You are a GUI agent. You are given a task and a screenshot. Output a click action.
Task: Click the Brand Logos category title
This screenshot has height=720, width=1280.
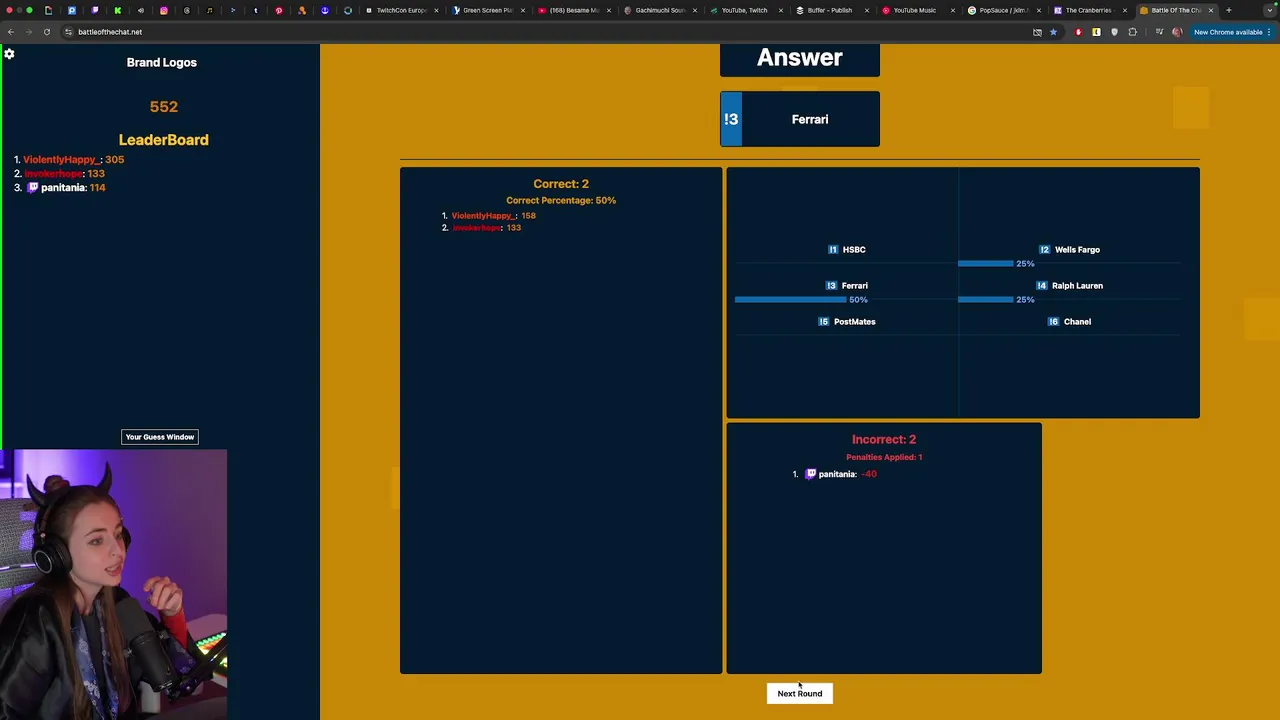tap(162, 62)
